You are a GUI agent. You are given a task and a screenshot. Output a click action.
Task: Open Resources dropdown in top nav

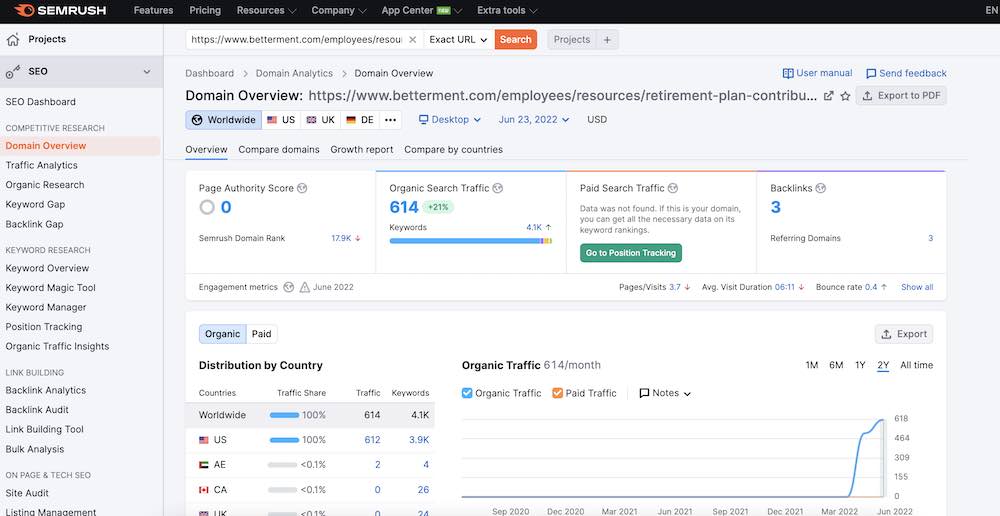(267, 10)
